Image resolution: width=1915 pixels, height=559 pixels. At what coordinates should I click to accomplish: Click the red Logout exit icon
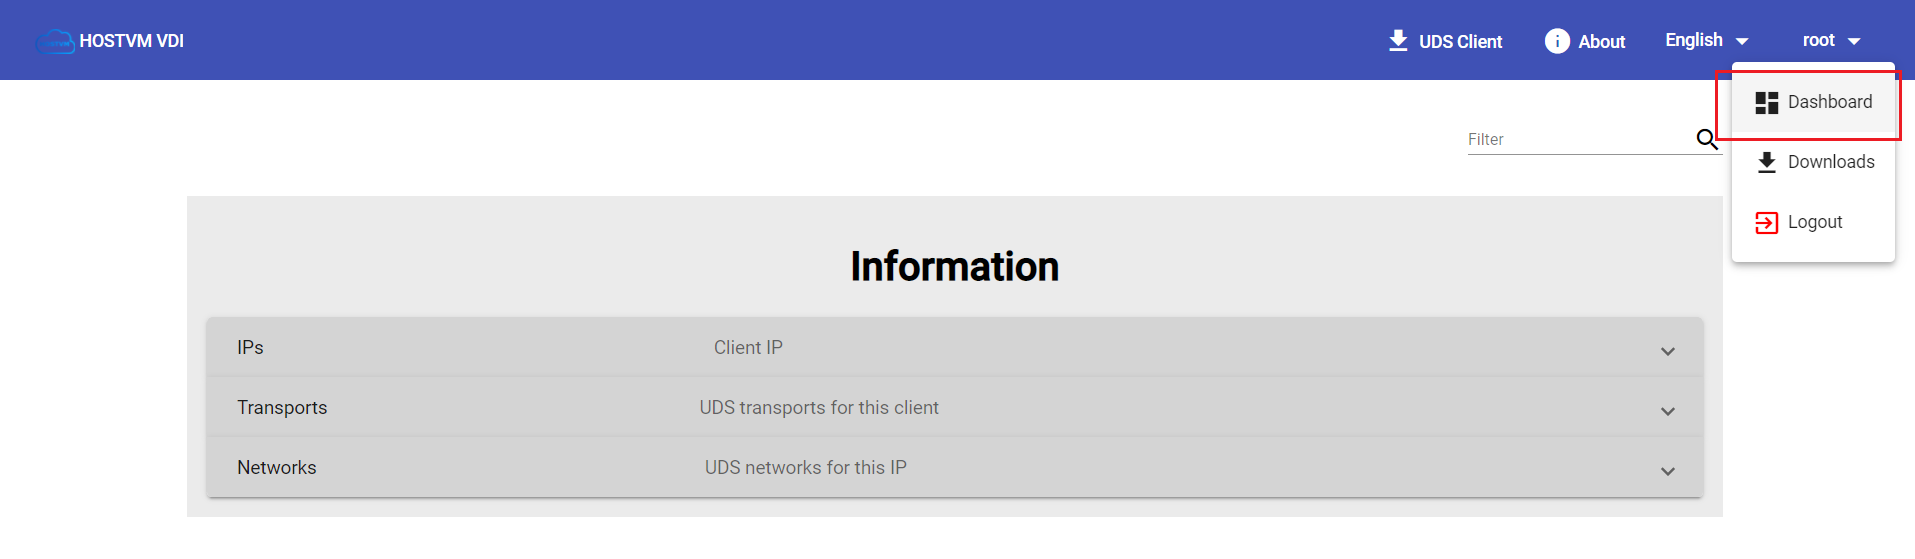click(x=1767, y=223)
